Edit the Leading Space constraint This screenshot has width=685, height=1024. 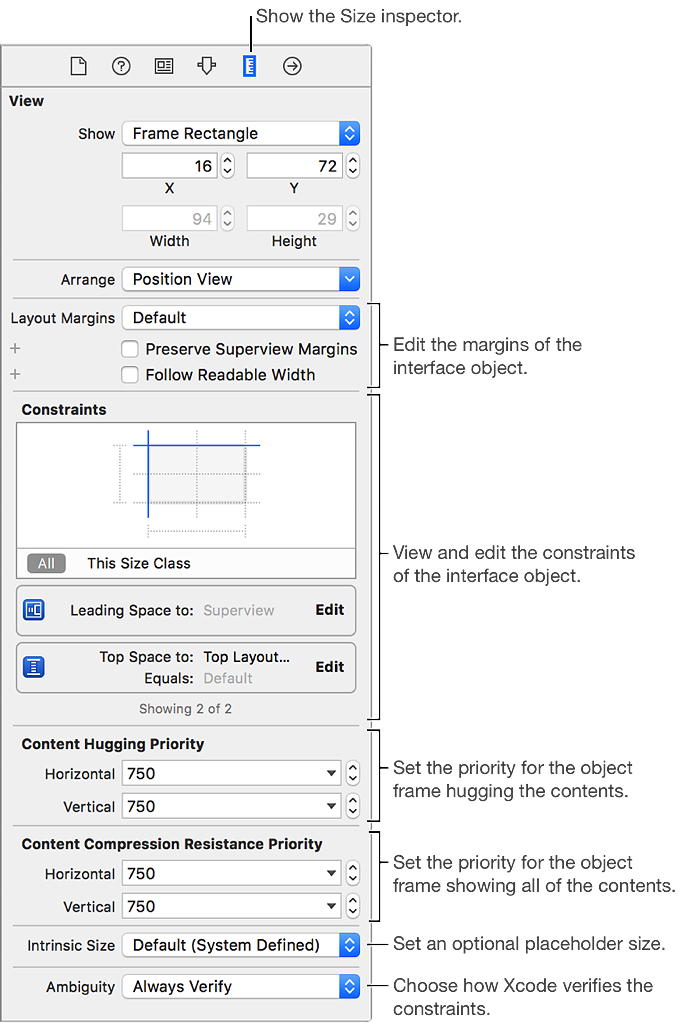click(330, 609)
